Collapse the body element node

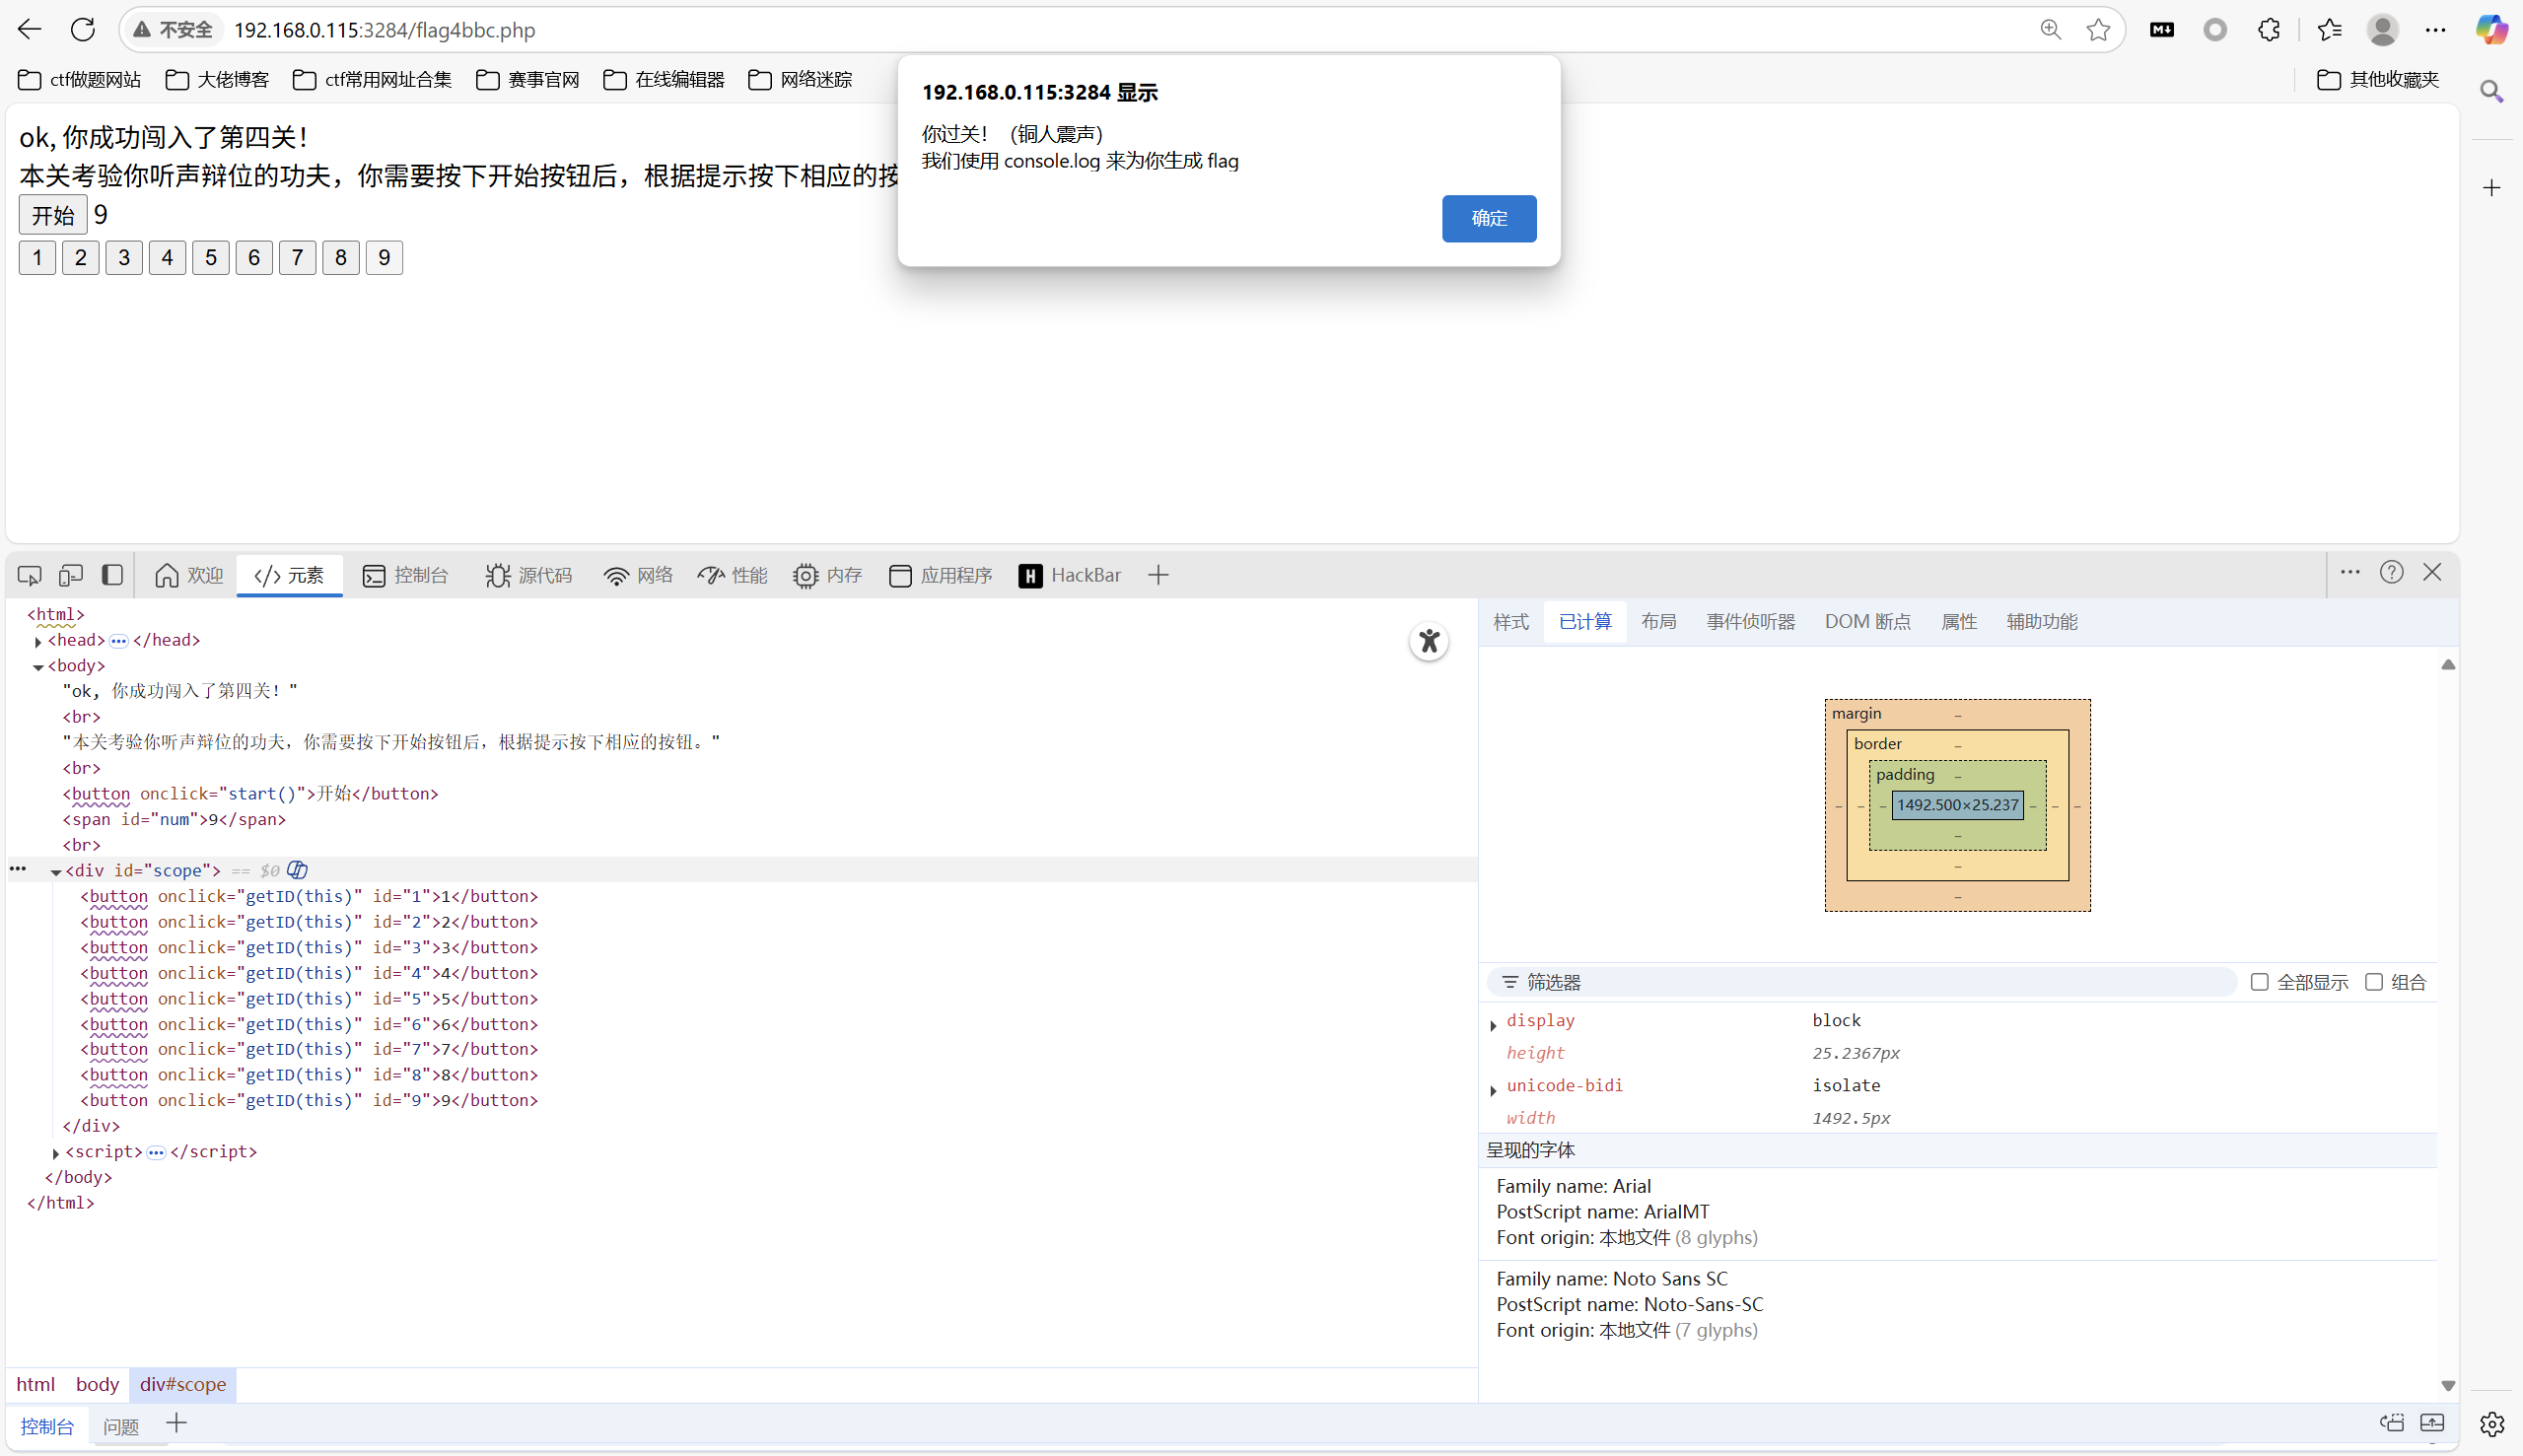[x=38, y=667]
